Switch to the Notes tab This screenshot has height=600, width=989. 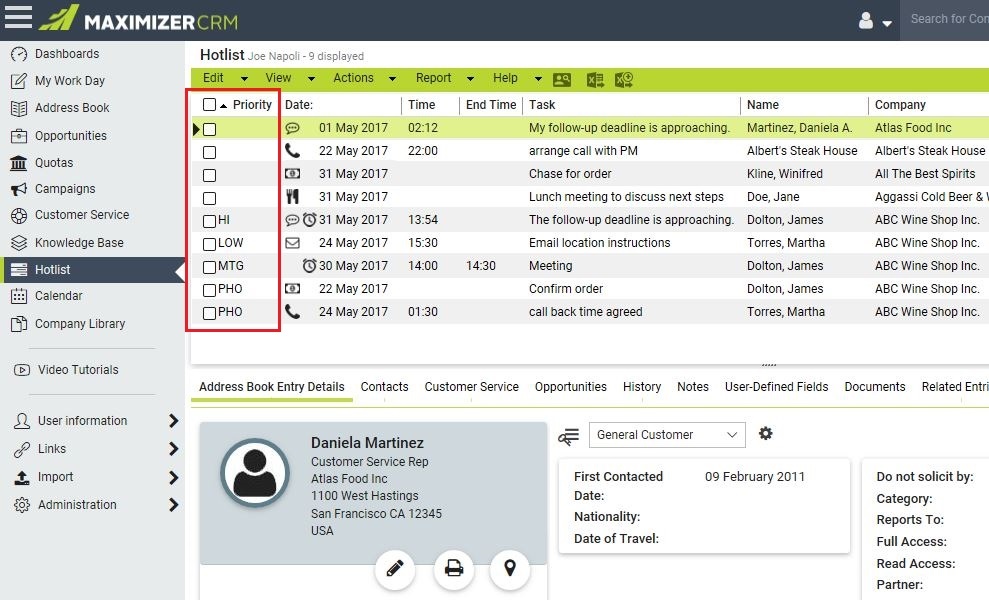point(693,387)
